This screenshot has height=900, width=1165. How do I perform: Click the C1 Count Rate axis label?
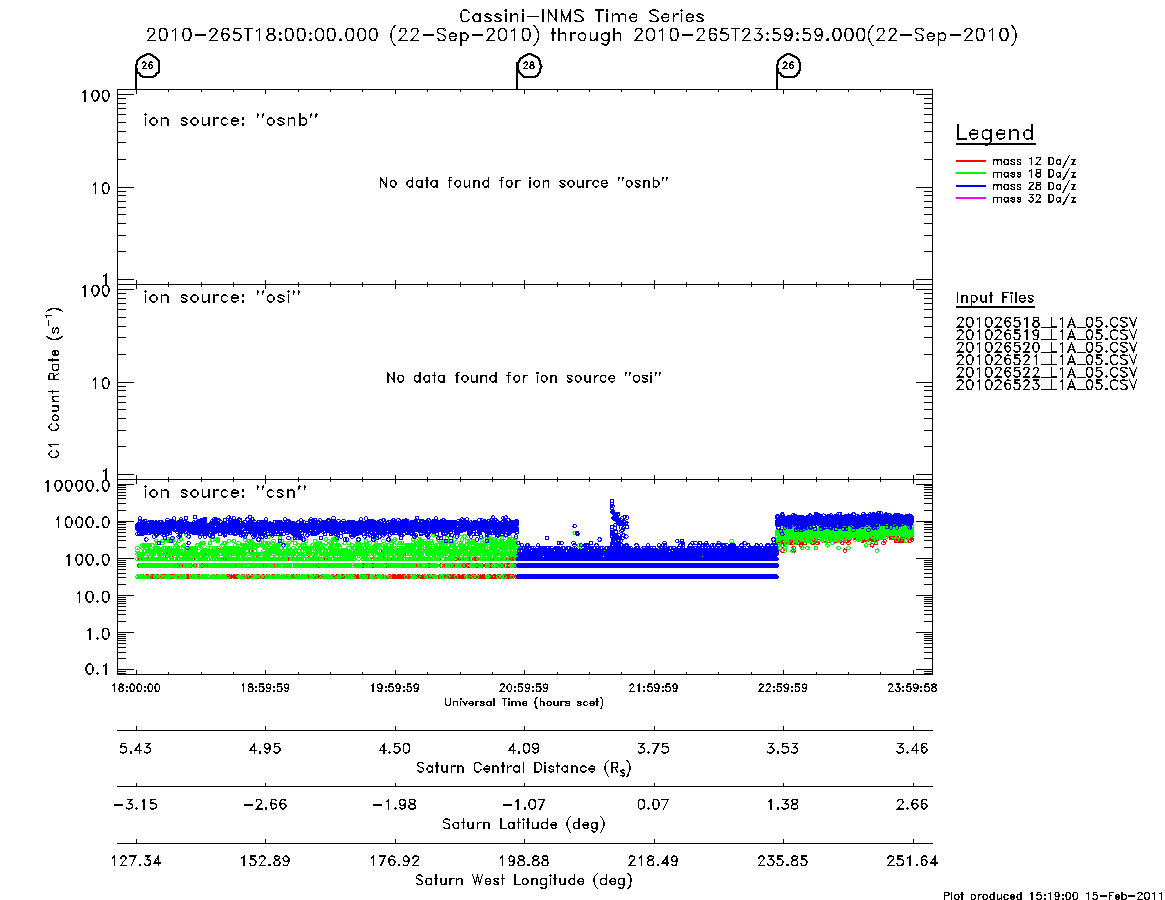(x=54, y=383)
